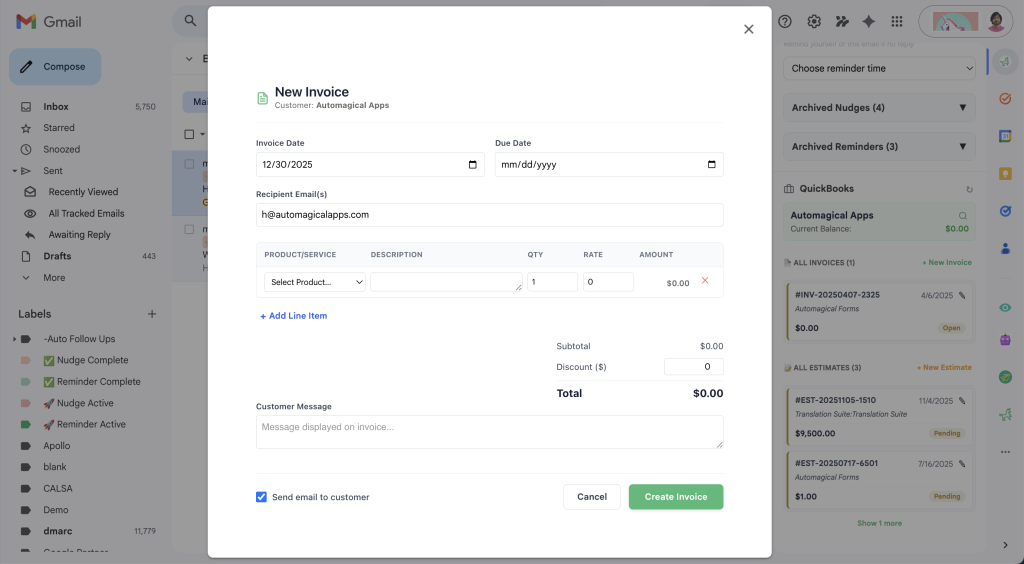Image resolution: width=1024 pixels, height=564 pixels.
Task: Click the Create Invoice button
Action: click(x=675, y=497)
